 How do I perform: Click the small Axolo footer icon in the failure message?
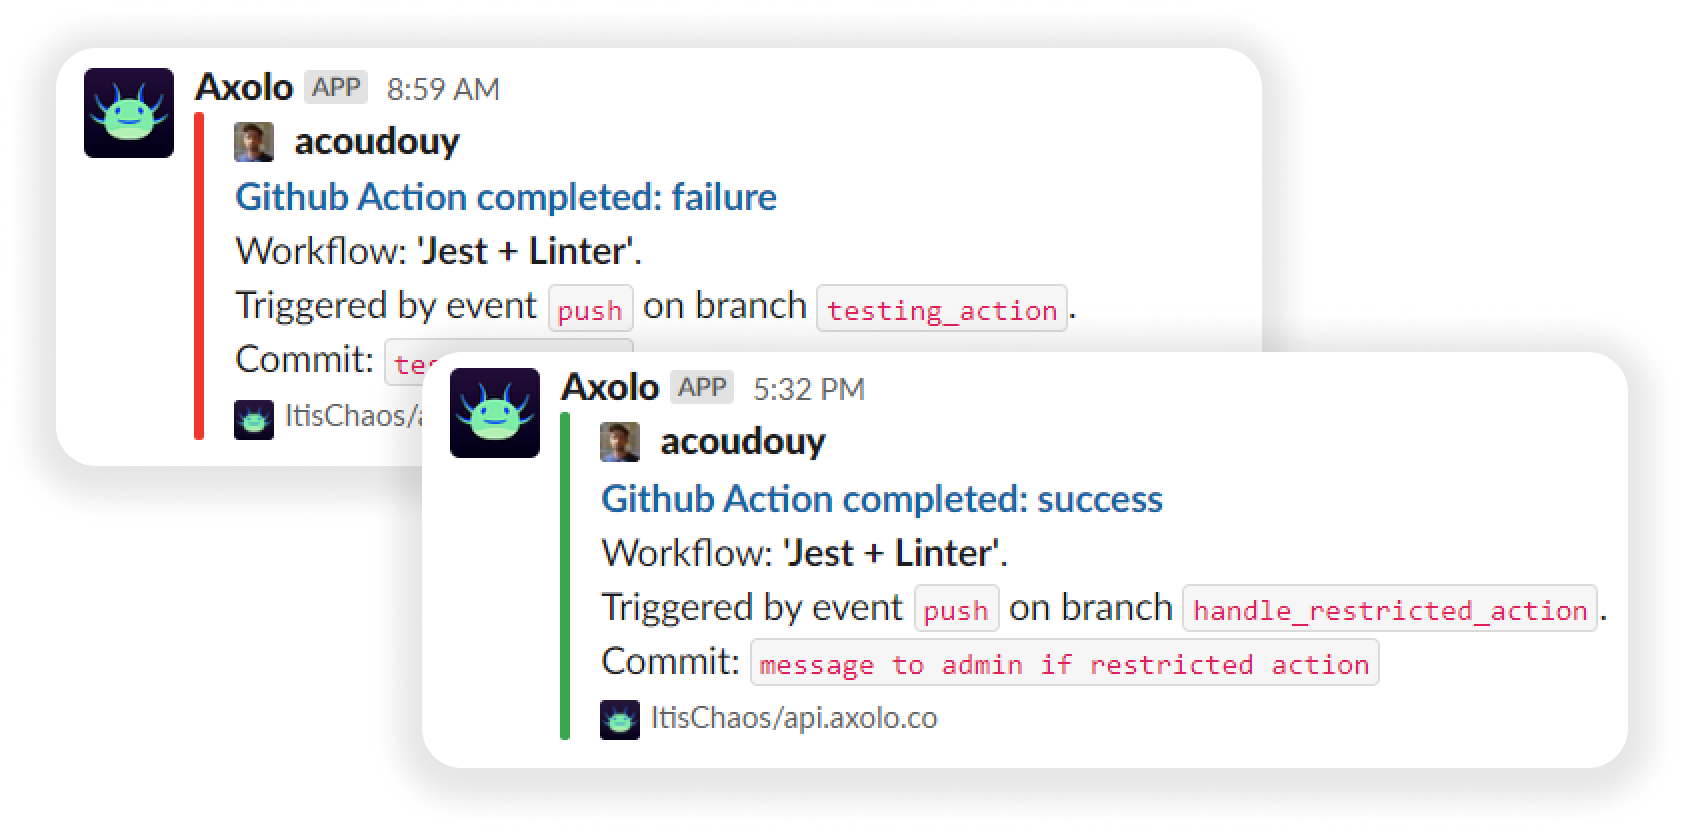(254, 419)
